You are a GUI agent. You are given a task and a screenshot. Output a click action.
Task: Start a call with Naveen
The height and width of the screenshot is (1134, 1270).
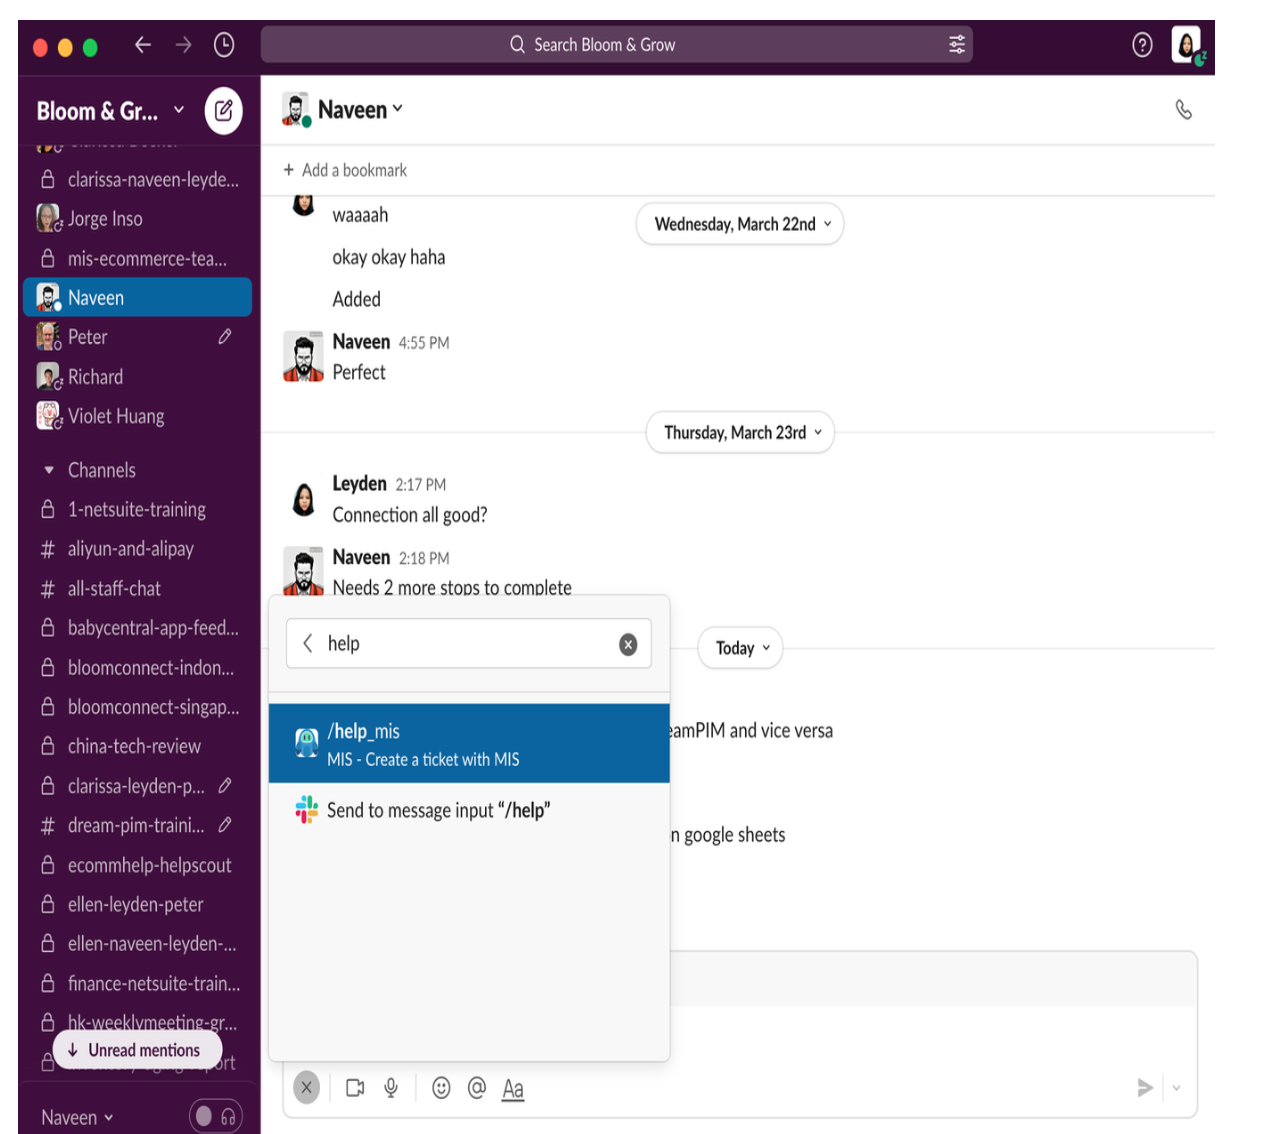click(x=1183, y=110)
